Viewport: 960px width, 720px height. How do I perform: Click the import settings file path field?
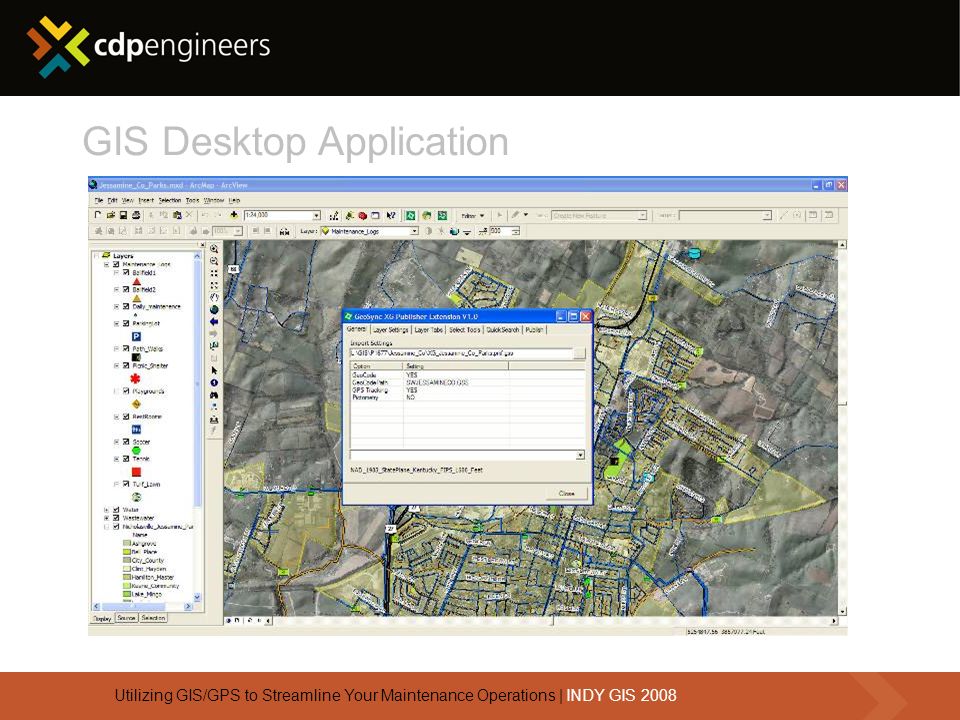(461, 353)
